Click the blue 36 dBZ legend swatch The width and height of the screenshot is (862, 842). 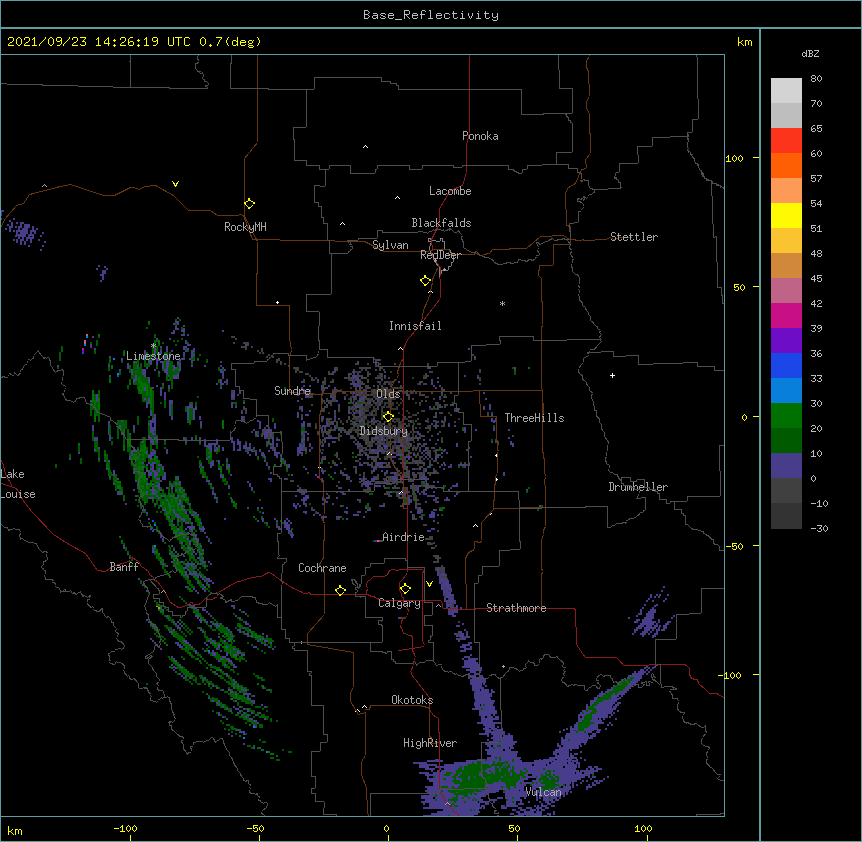786,365
